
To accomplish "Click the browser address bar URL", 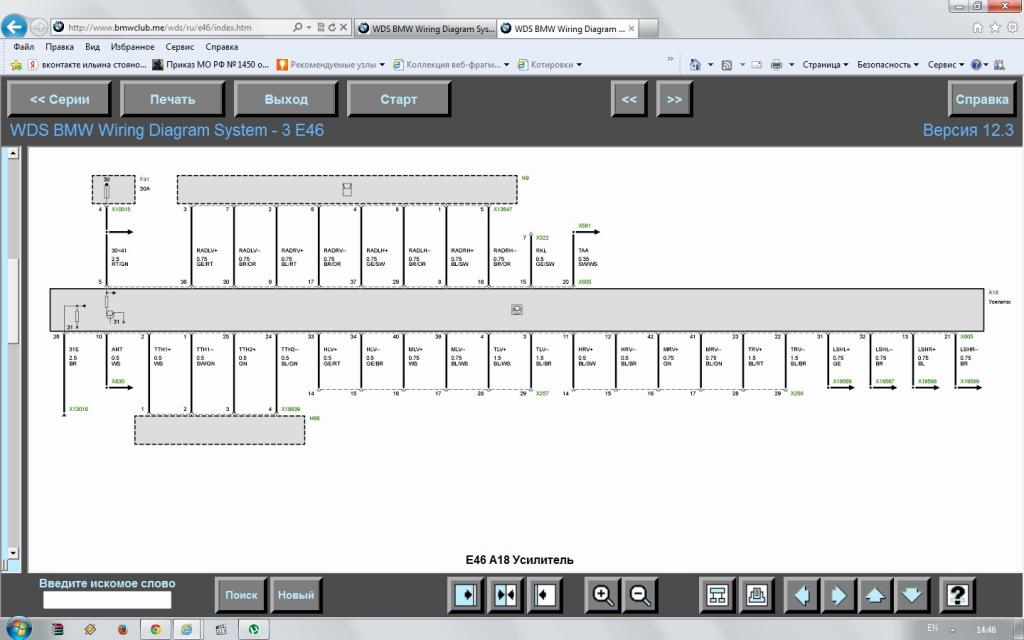I will pos(160,27).
